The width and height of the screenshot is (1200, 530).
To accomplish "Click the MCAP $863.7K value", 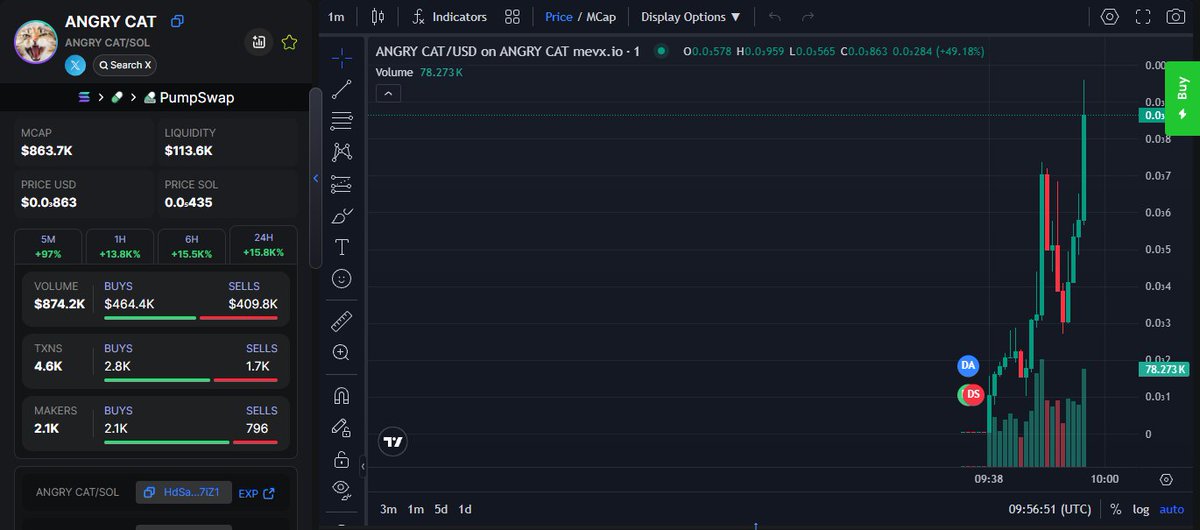I will (x=46, y=150).
